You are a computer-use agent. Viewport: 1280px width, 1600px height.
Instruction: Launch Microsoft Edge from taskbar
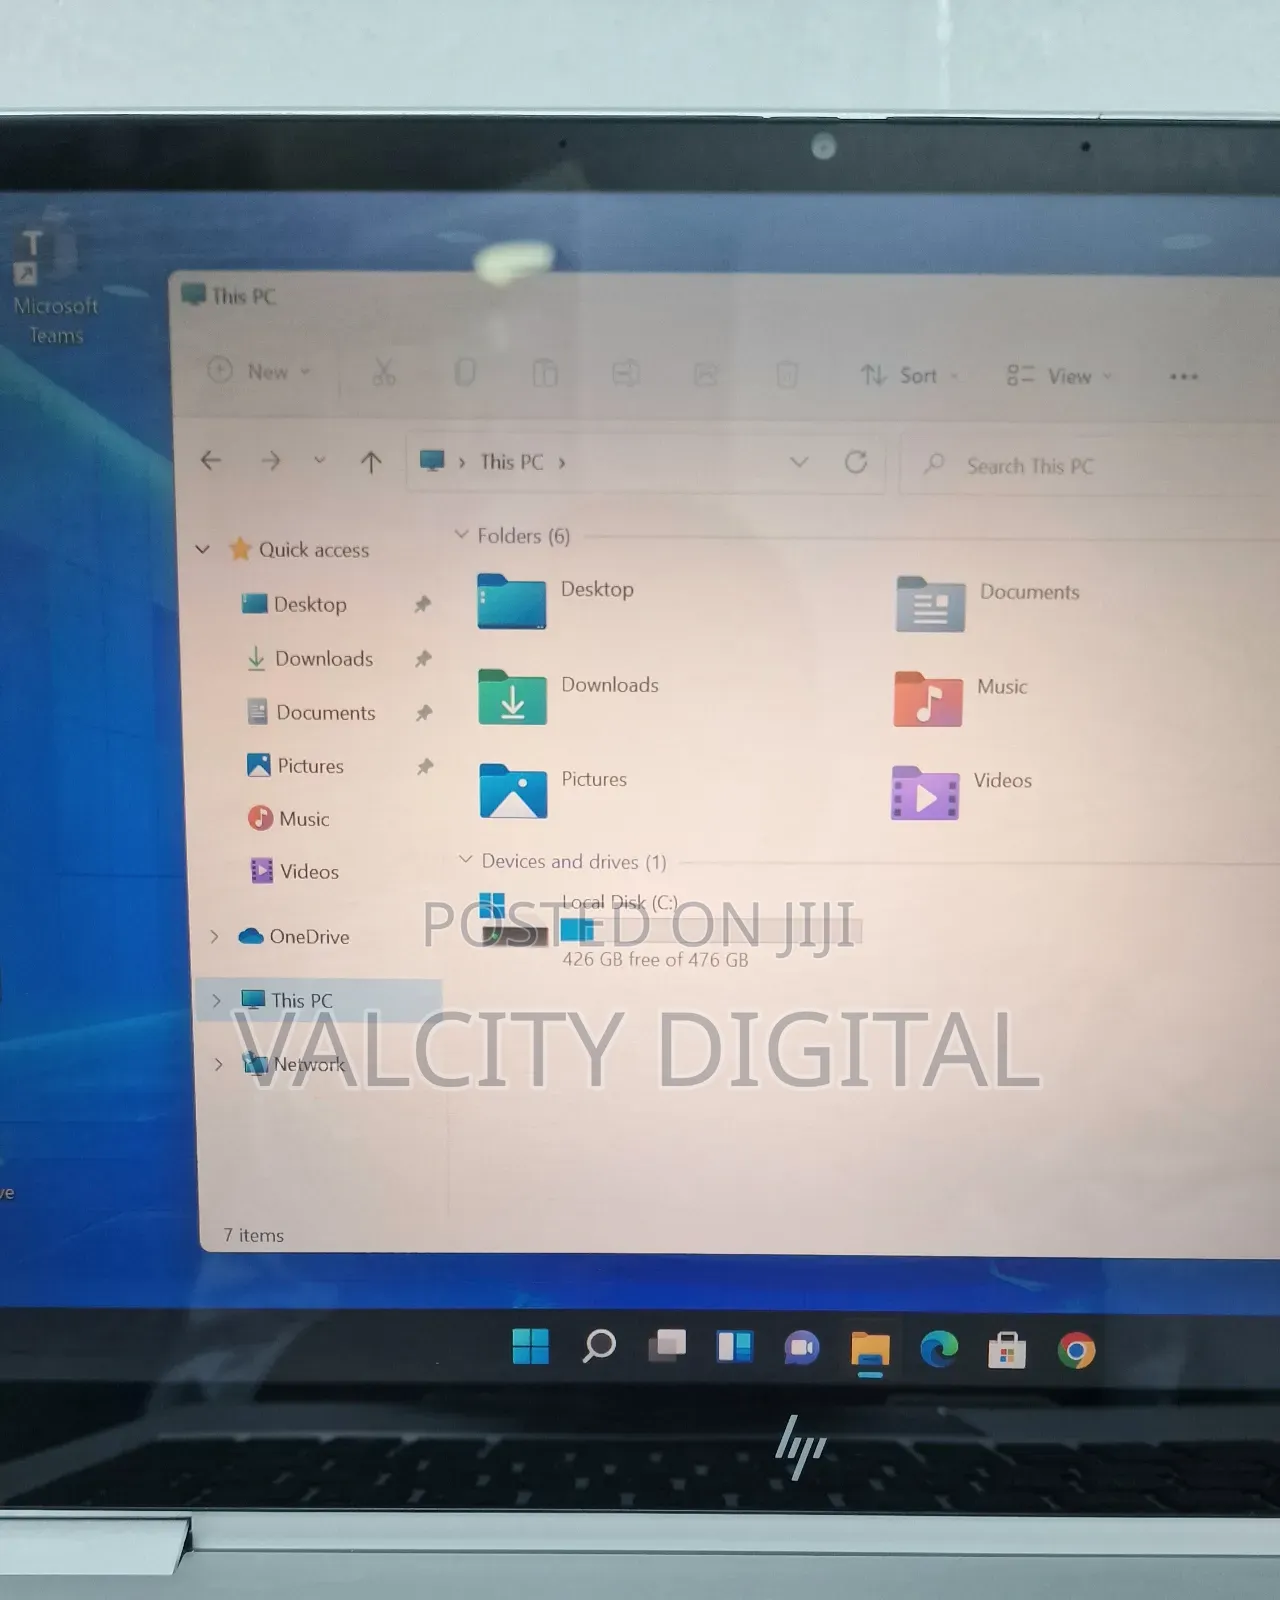click(939, 1350)
